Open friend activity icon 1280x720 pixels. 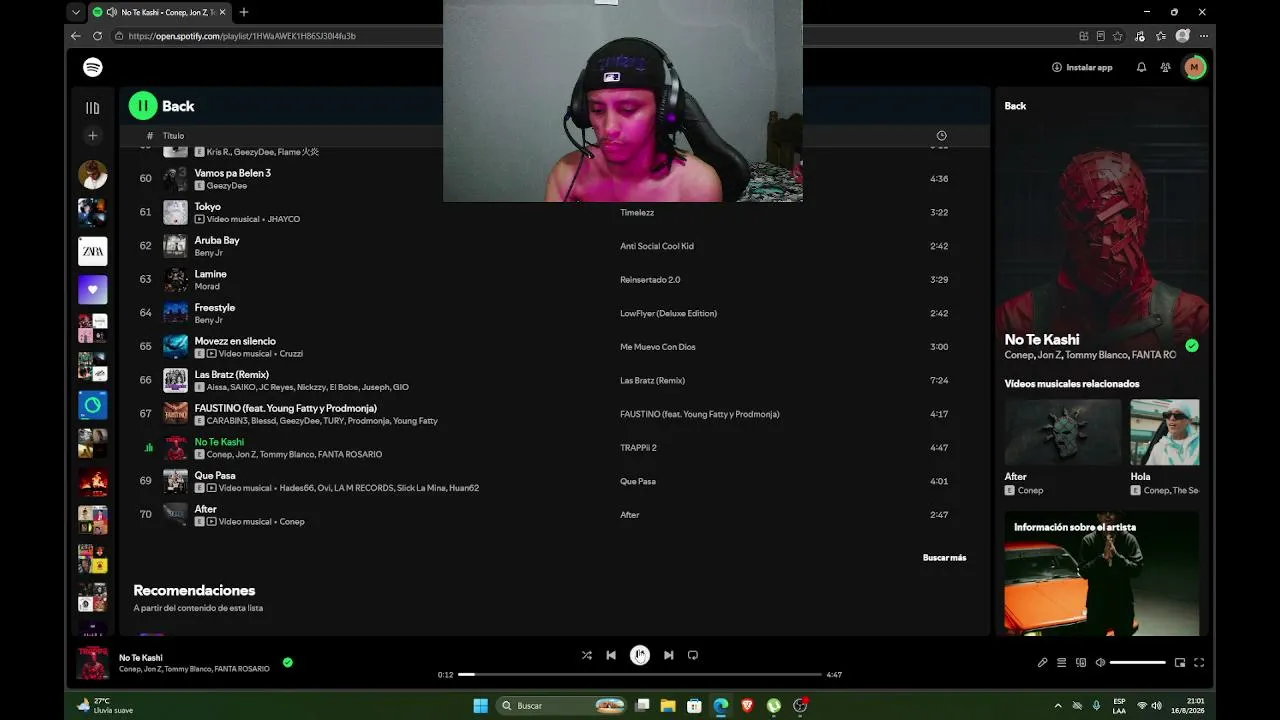pos(1165,67)
